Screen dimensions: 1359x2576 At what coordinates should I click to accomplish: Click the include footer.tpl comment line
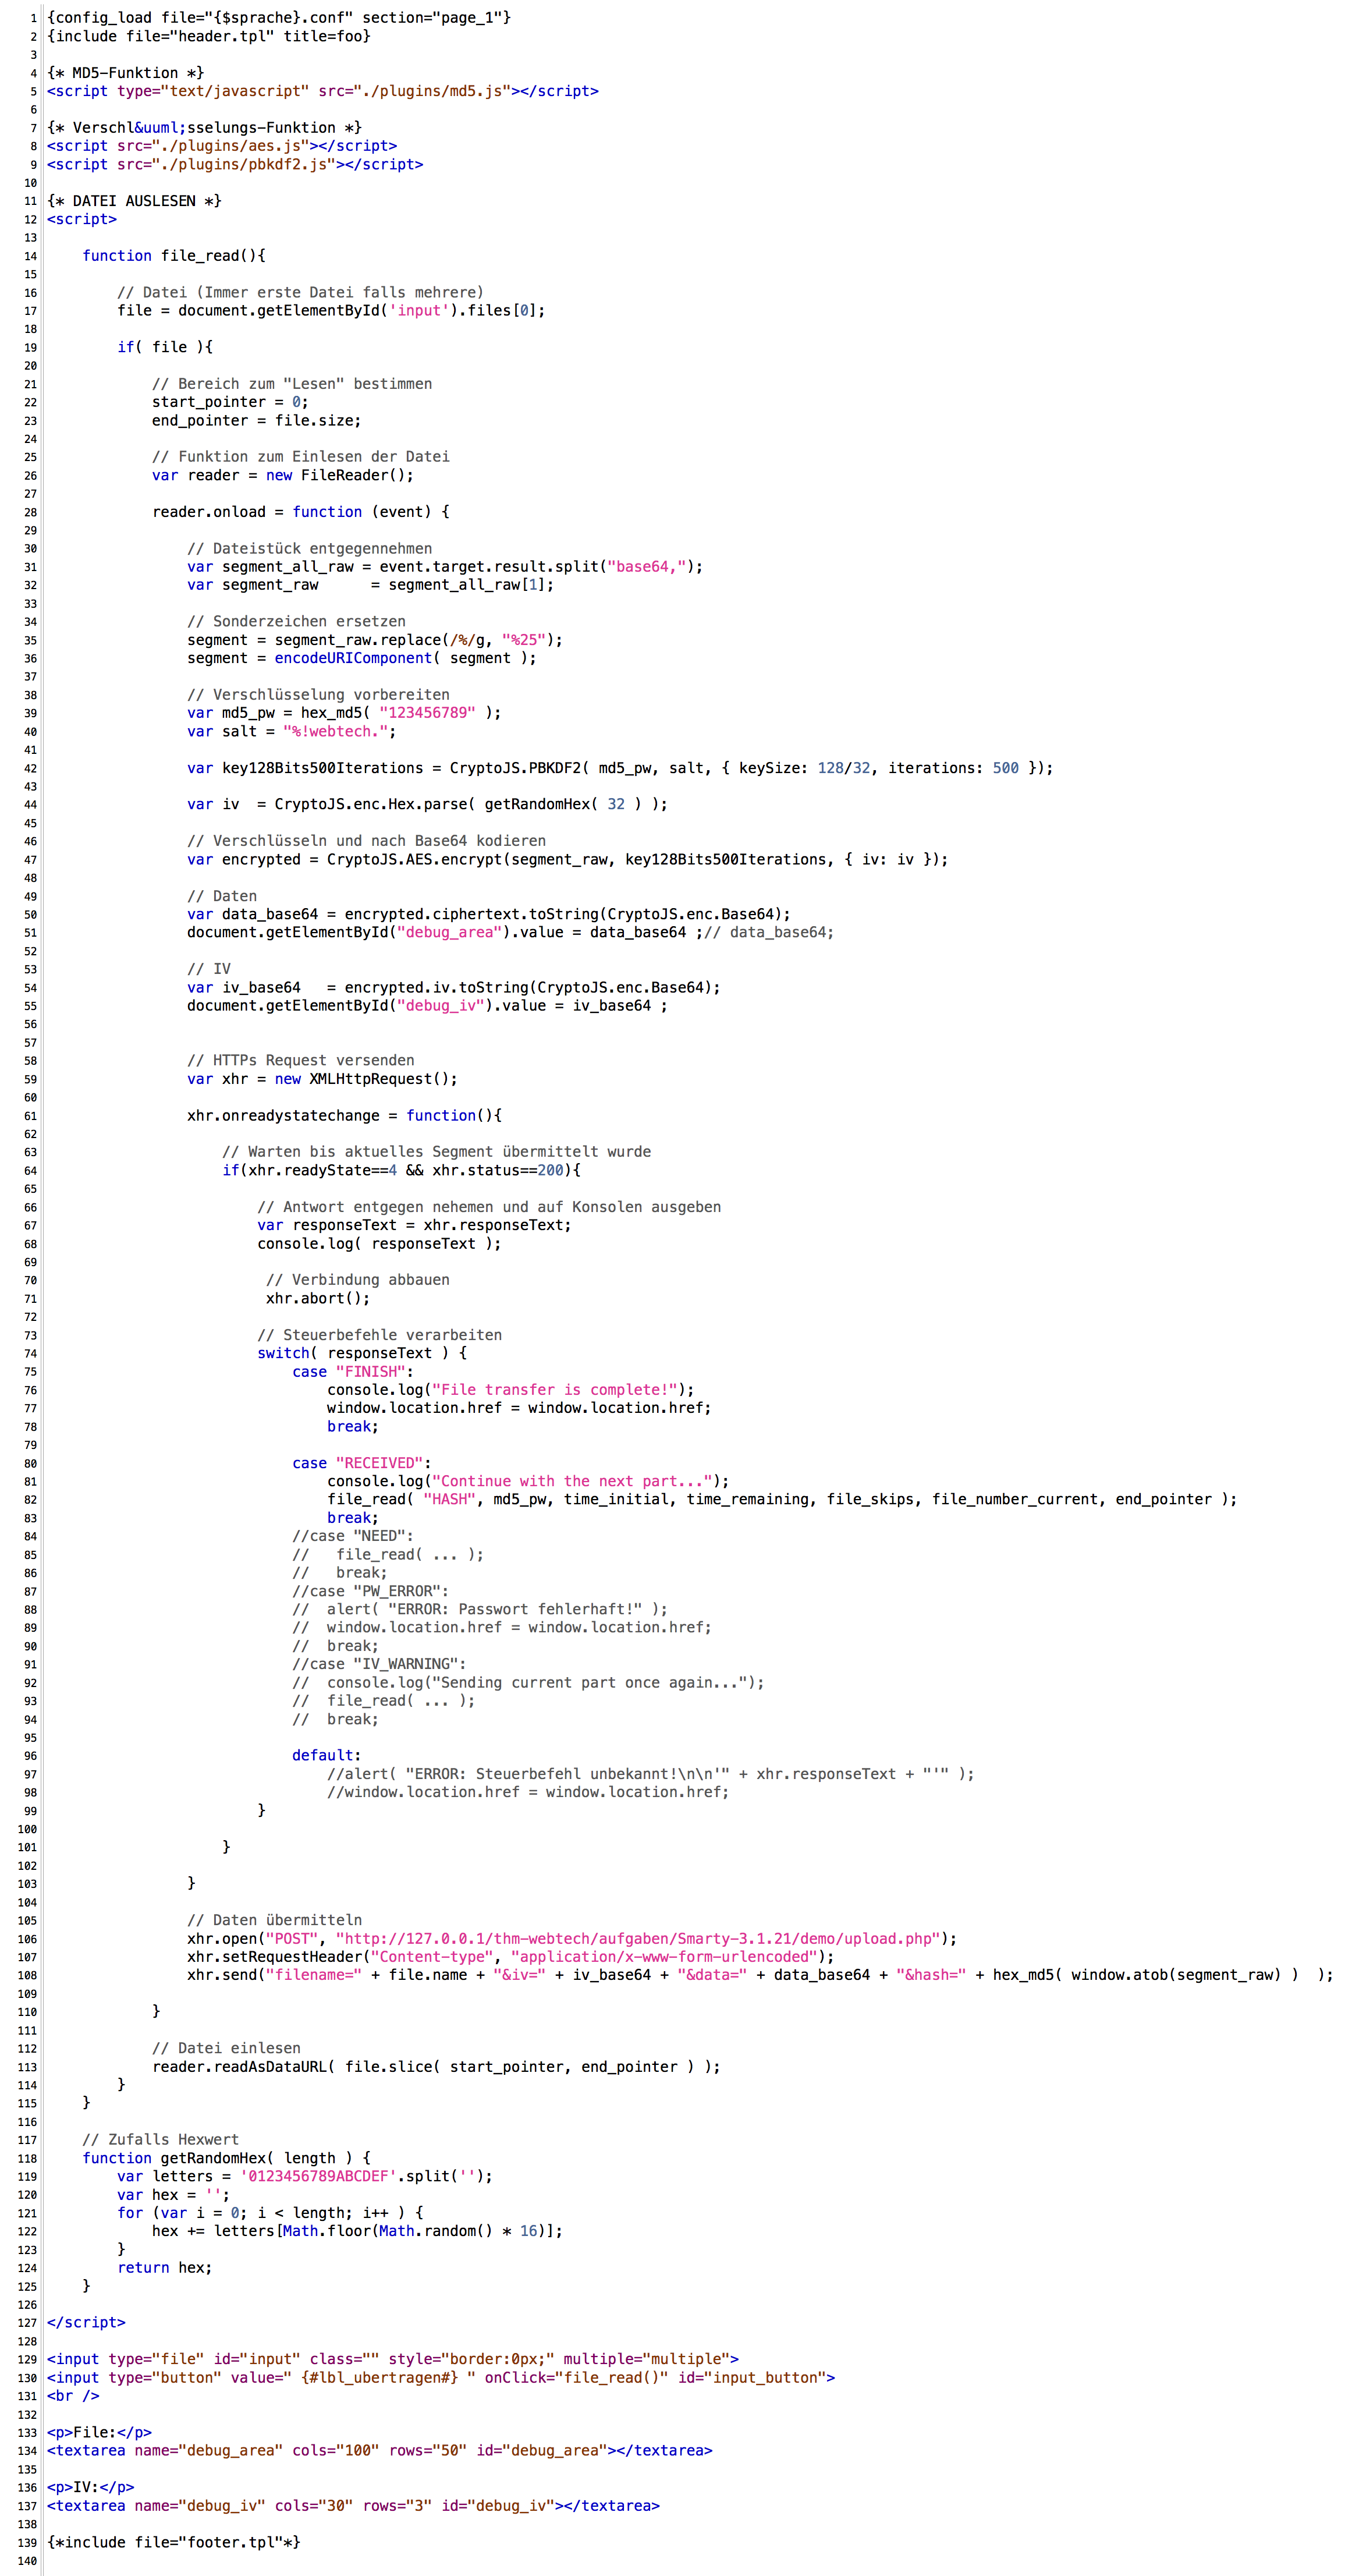point(174,2542)
